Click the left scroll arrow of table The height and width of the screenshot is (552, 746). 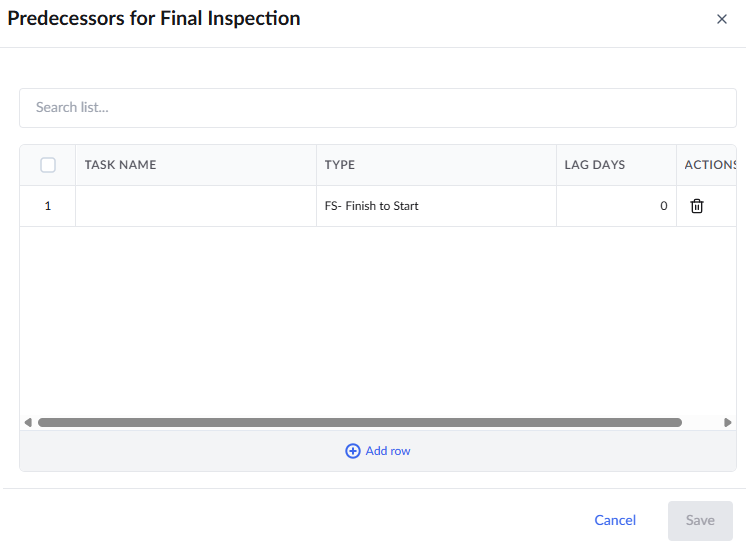pyautogui.click(x=28, y=423)
